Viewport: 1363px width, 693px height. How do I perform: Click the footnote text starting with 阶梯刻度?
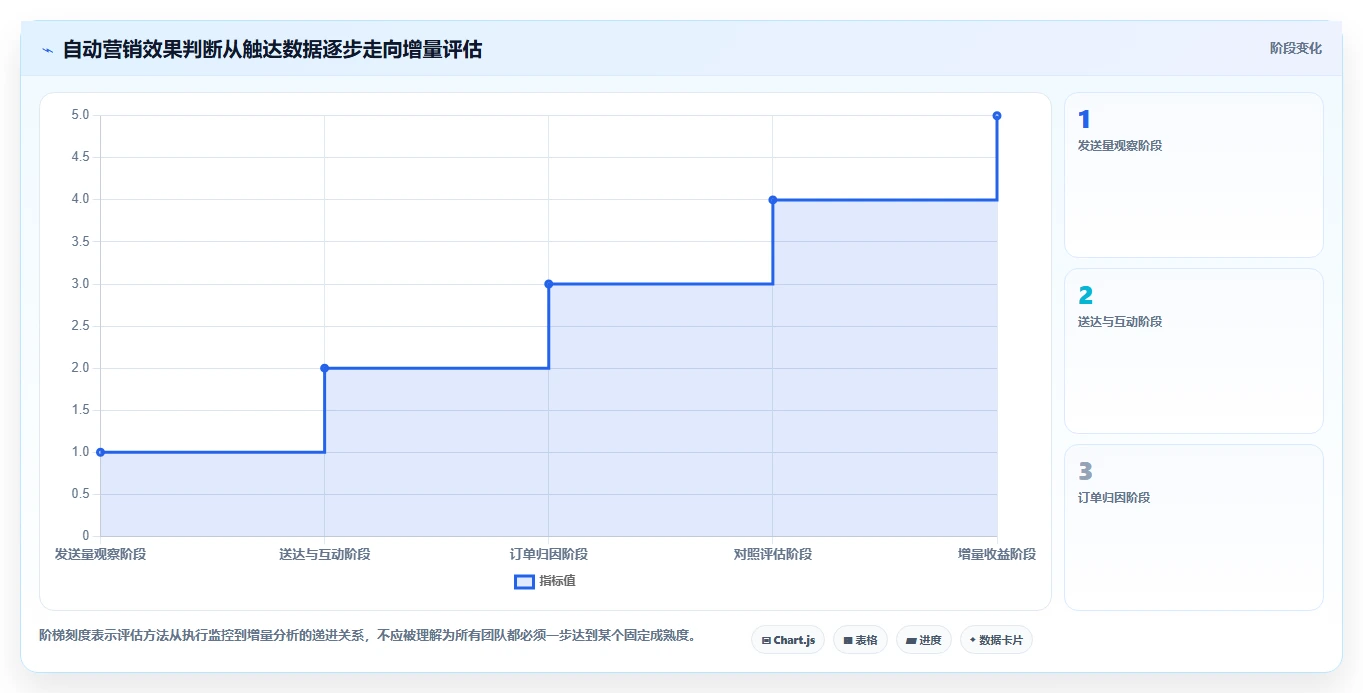(x=368, y=635)
